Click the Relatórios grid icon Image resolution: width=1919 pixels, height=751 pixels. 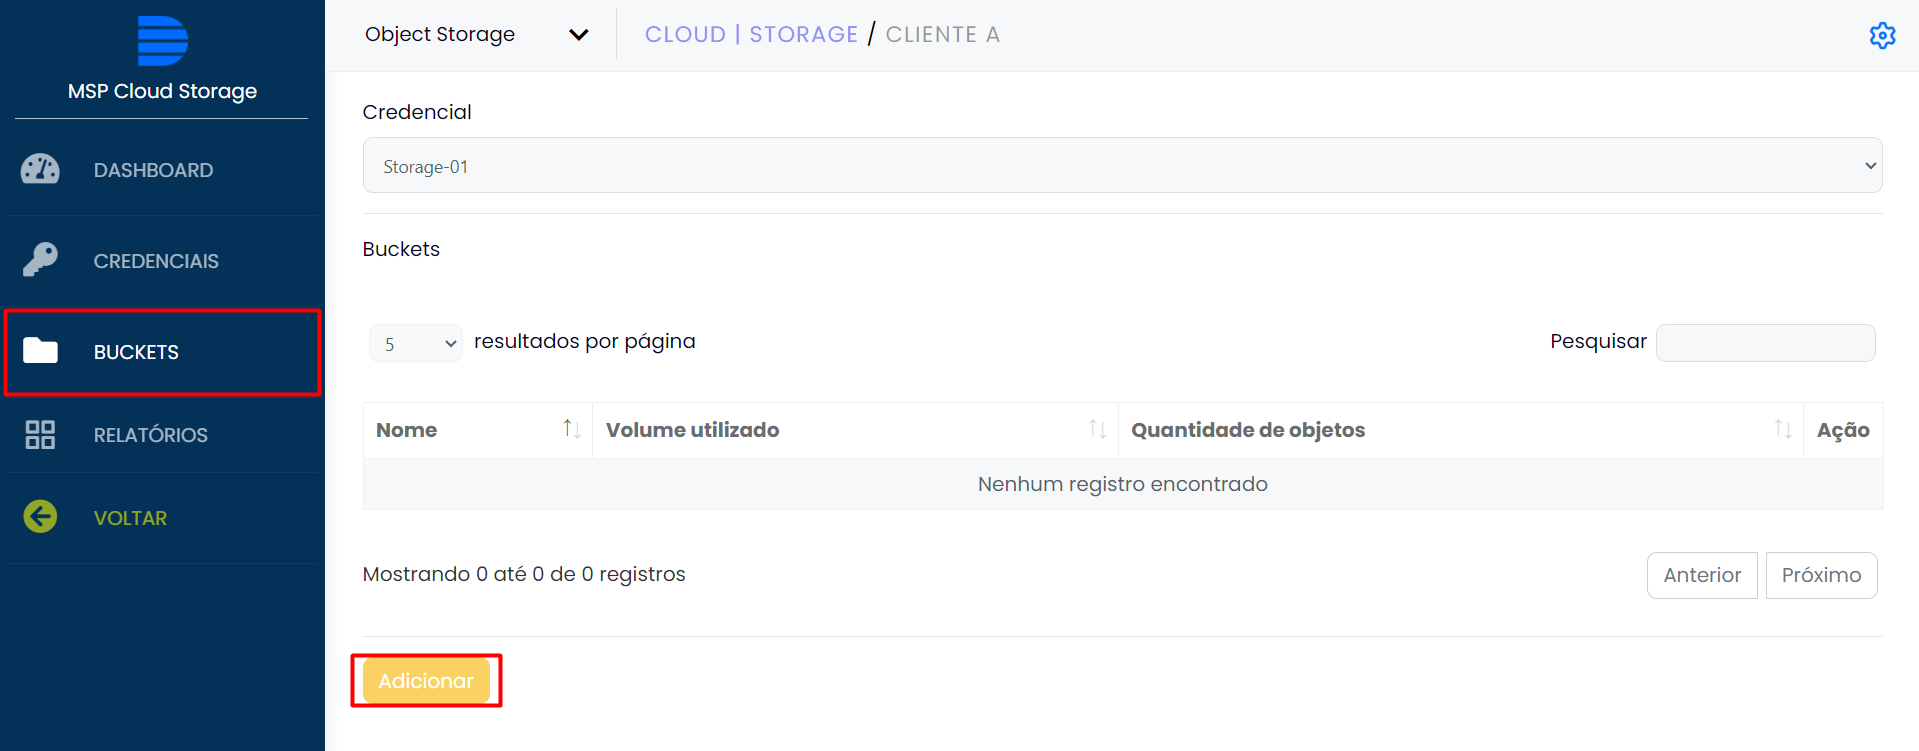pyautogui.click(x=40, y=435)
